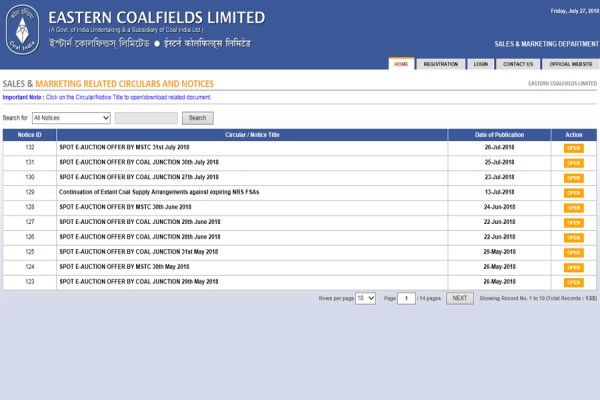
Task: Select publication date 23-Jul-2018
Action: (x=499, y=177)
